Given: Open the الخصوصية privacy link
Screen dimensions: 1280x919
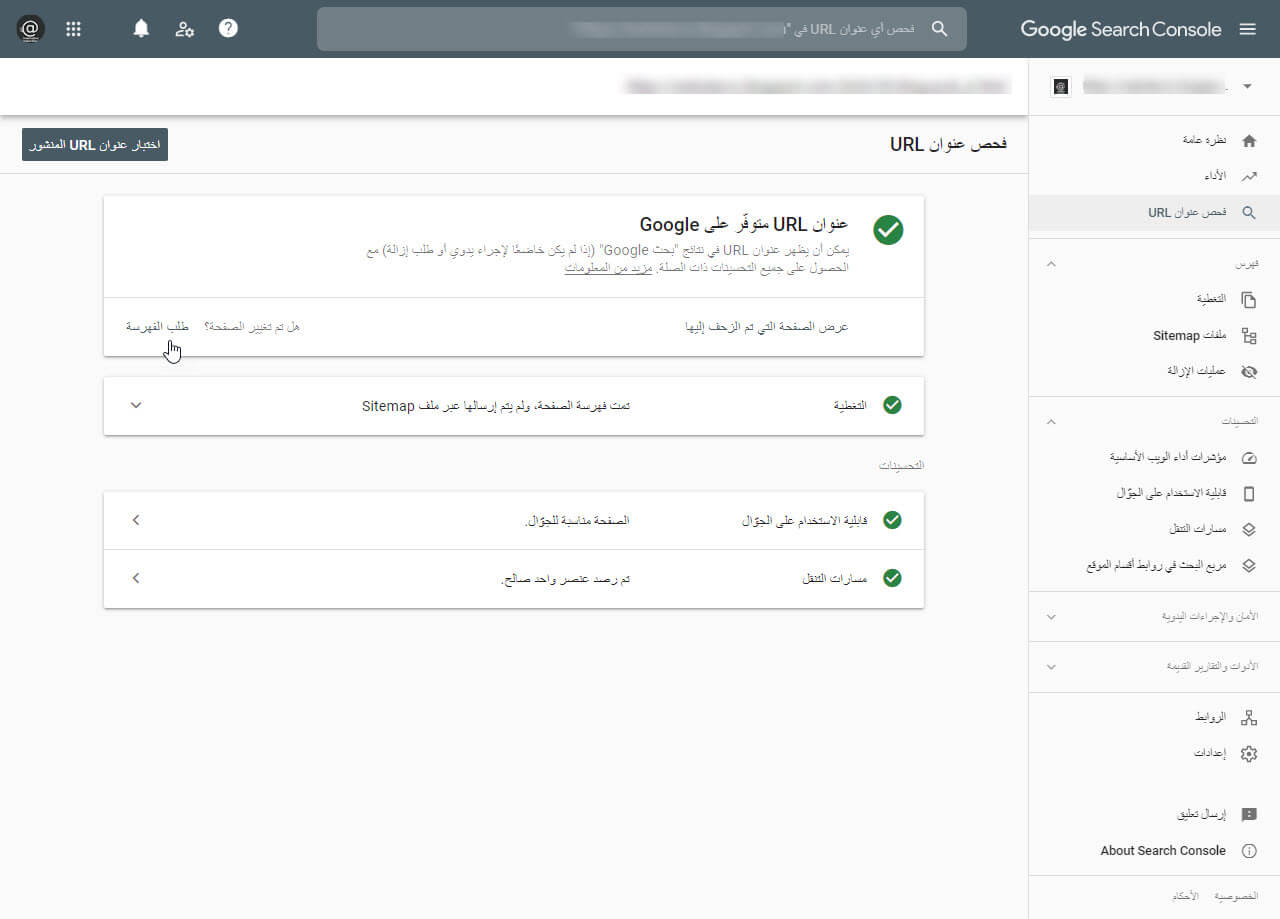Looking at the screenshot, I should pos(1236,896).
